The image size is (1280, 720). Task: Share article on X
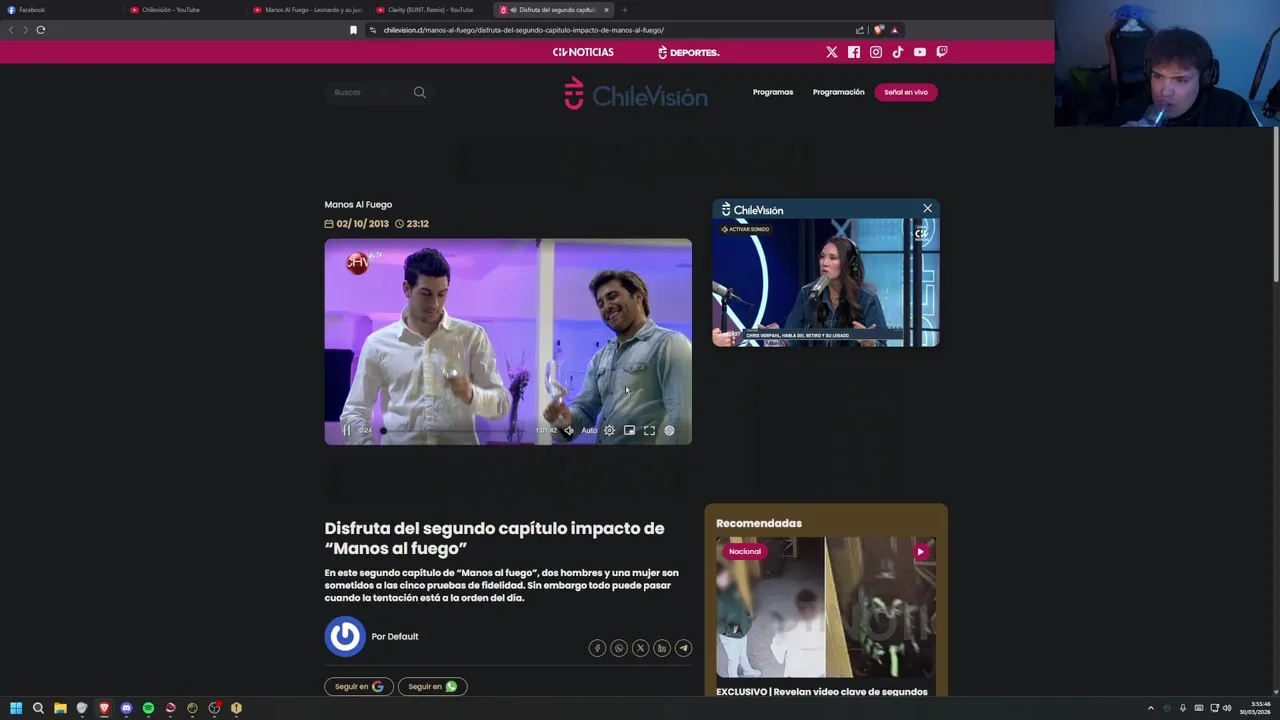[640, 648]
